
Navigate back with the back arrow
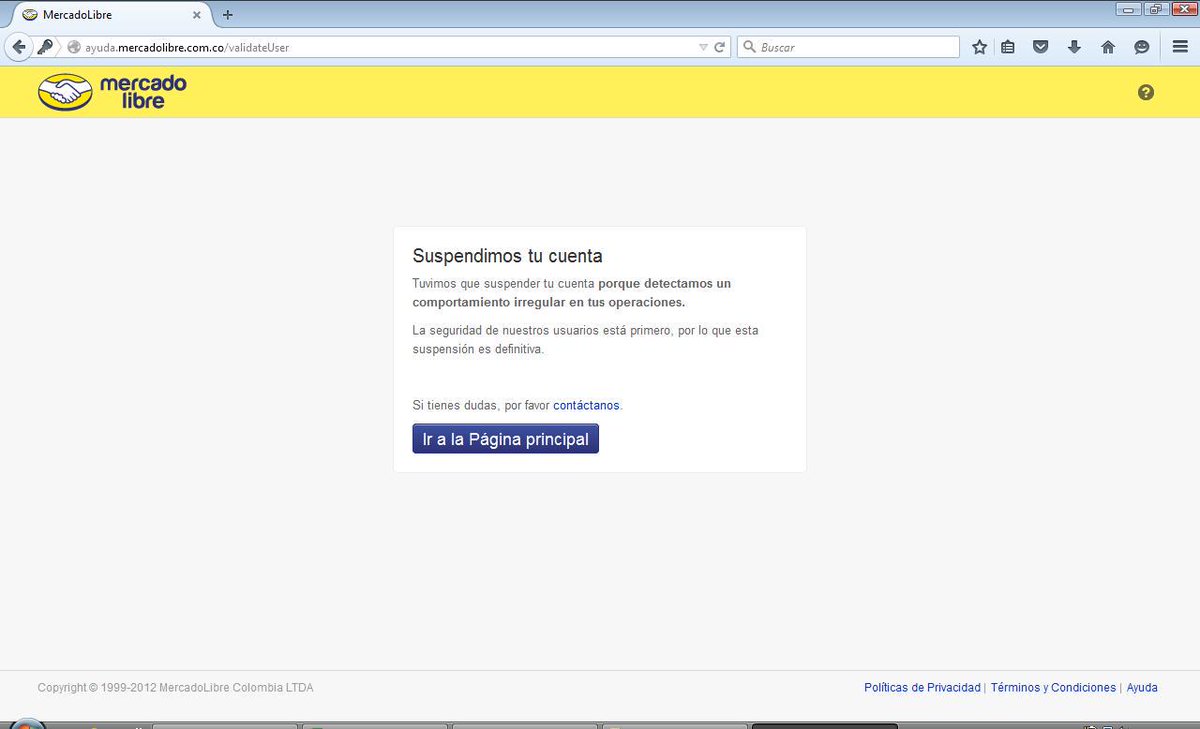(18, 46)
